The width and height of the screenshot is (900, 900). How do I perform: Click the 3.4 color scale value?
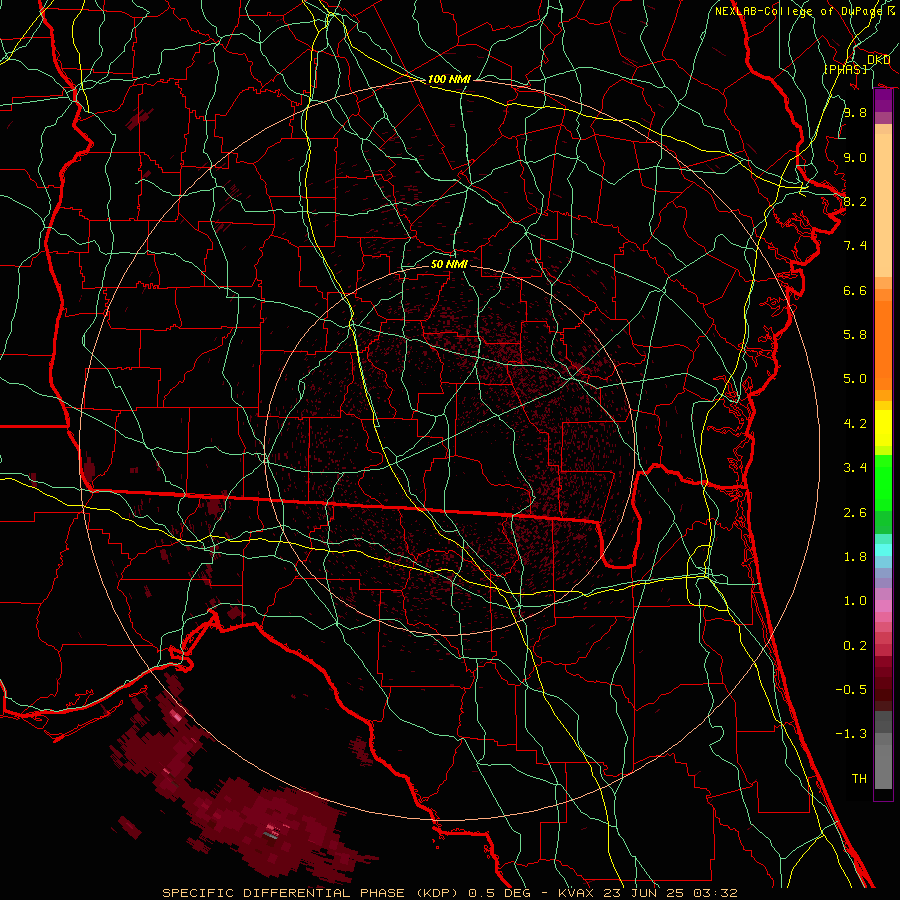click(x=855, y=468)
